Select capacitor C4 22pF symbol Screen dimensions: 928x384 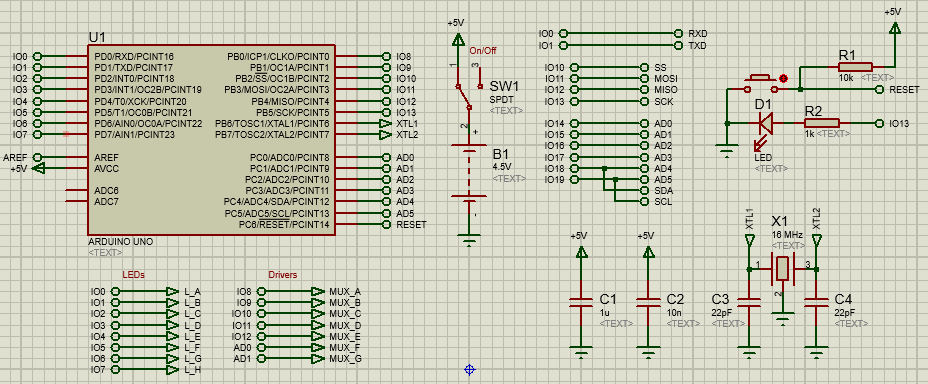pyautogui.click(x=817, y=302)
